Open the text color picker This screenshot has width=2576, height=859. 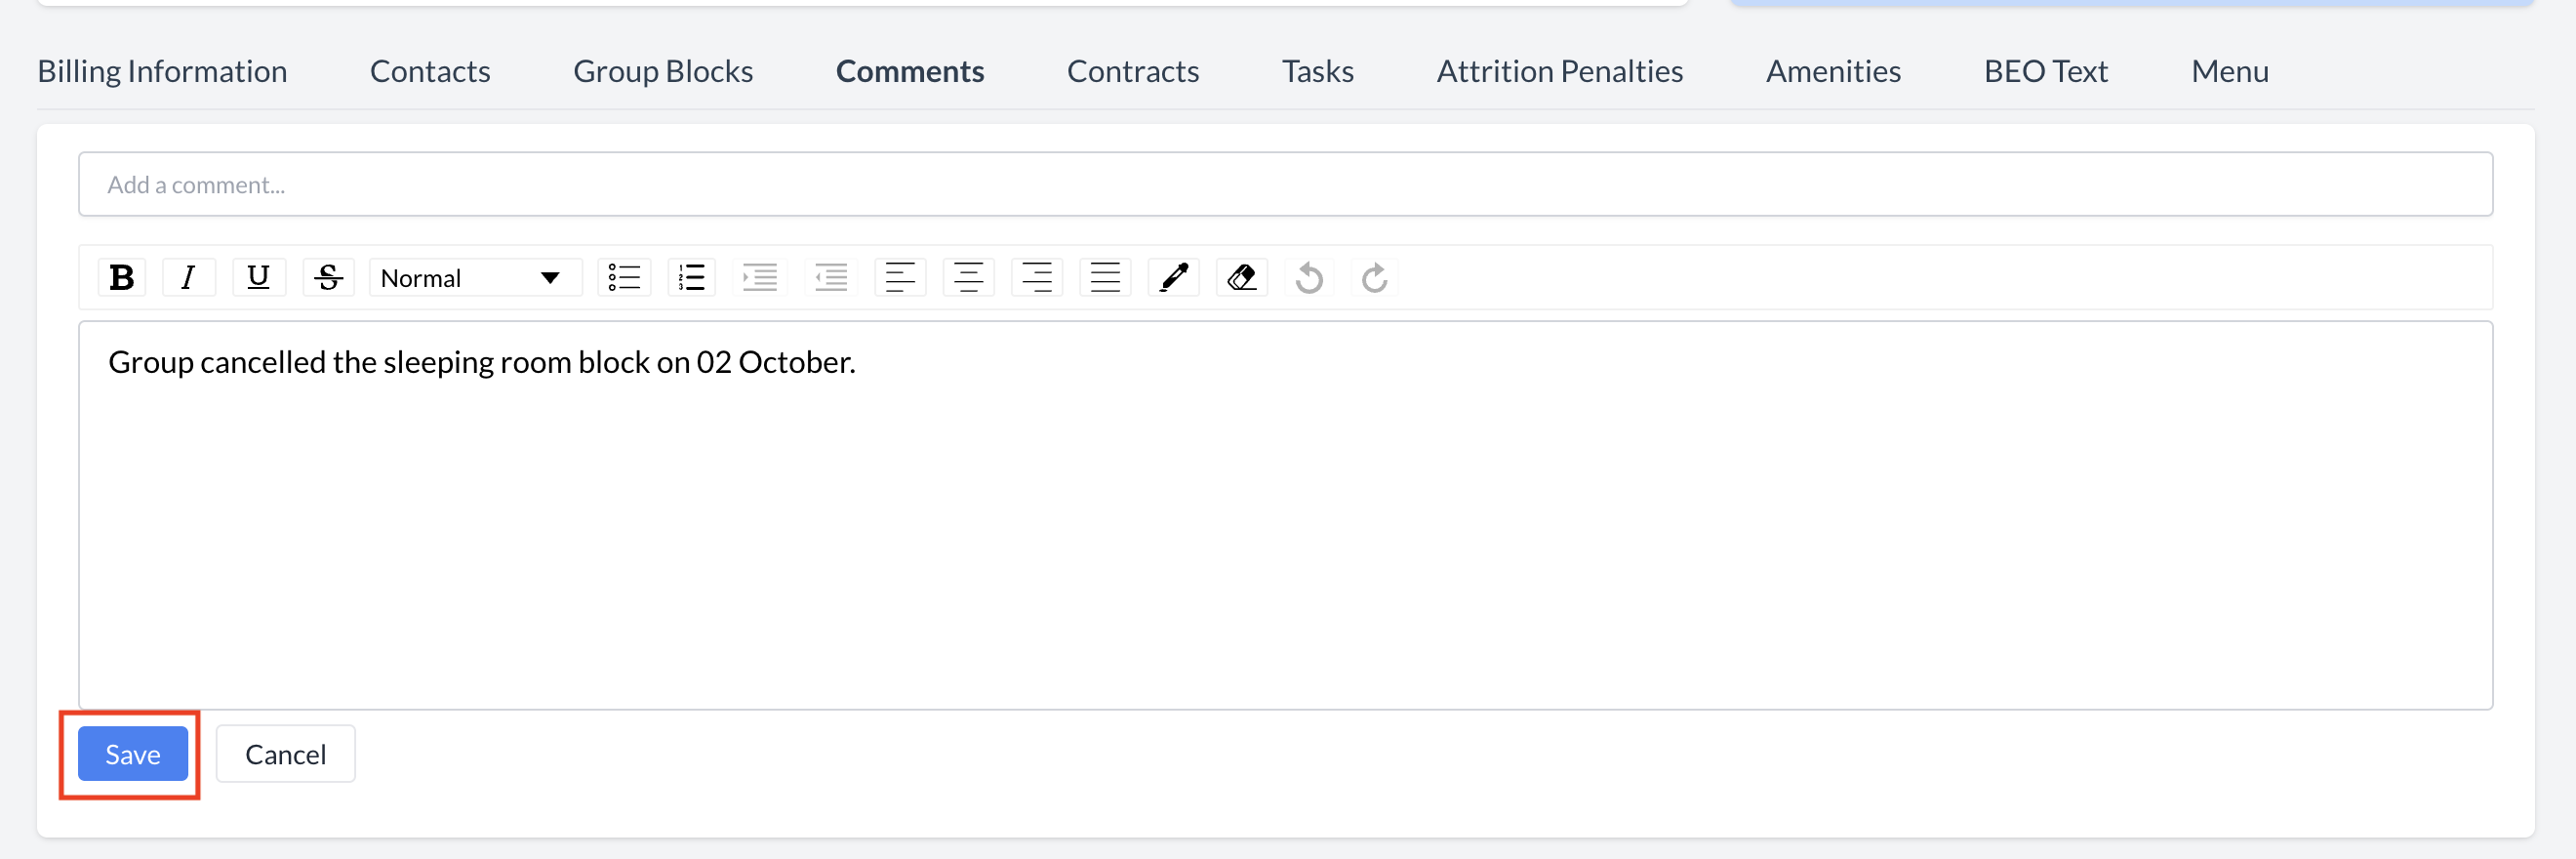(x=1173, y=277)
